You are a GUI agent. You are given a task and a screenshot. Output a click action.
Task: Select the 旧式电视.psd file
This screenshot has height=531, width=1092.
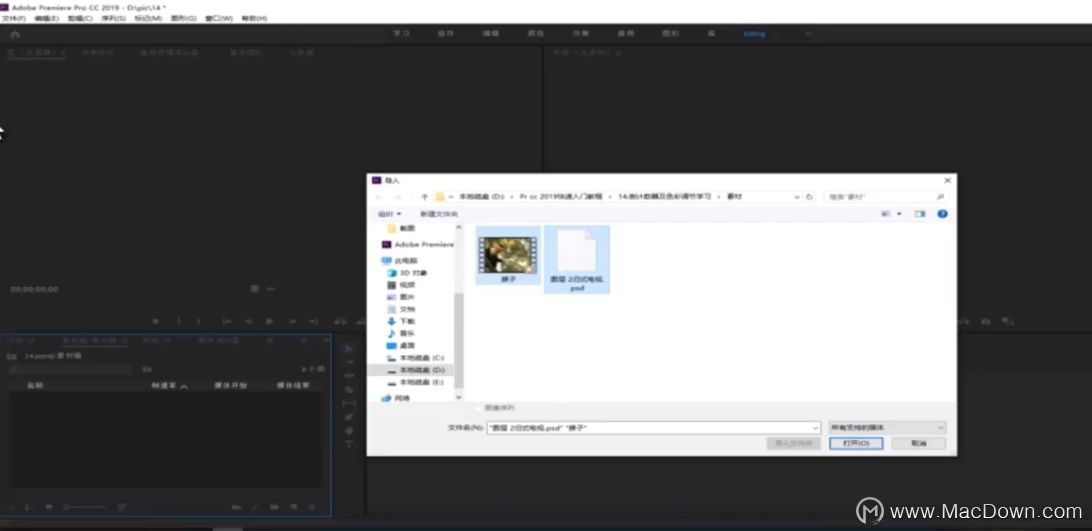[x=577, y=261]
